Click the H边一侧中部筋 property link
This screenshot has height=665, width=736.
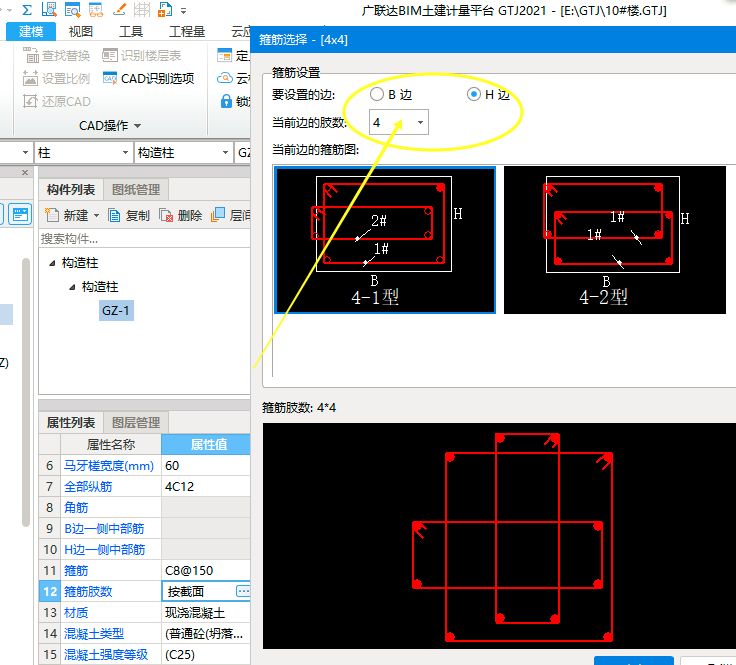(105, 550)
